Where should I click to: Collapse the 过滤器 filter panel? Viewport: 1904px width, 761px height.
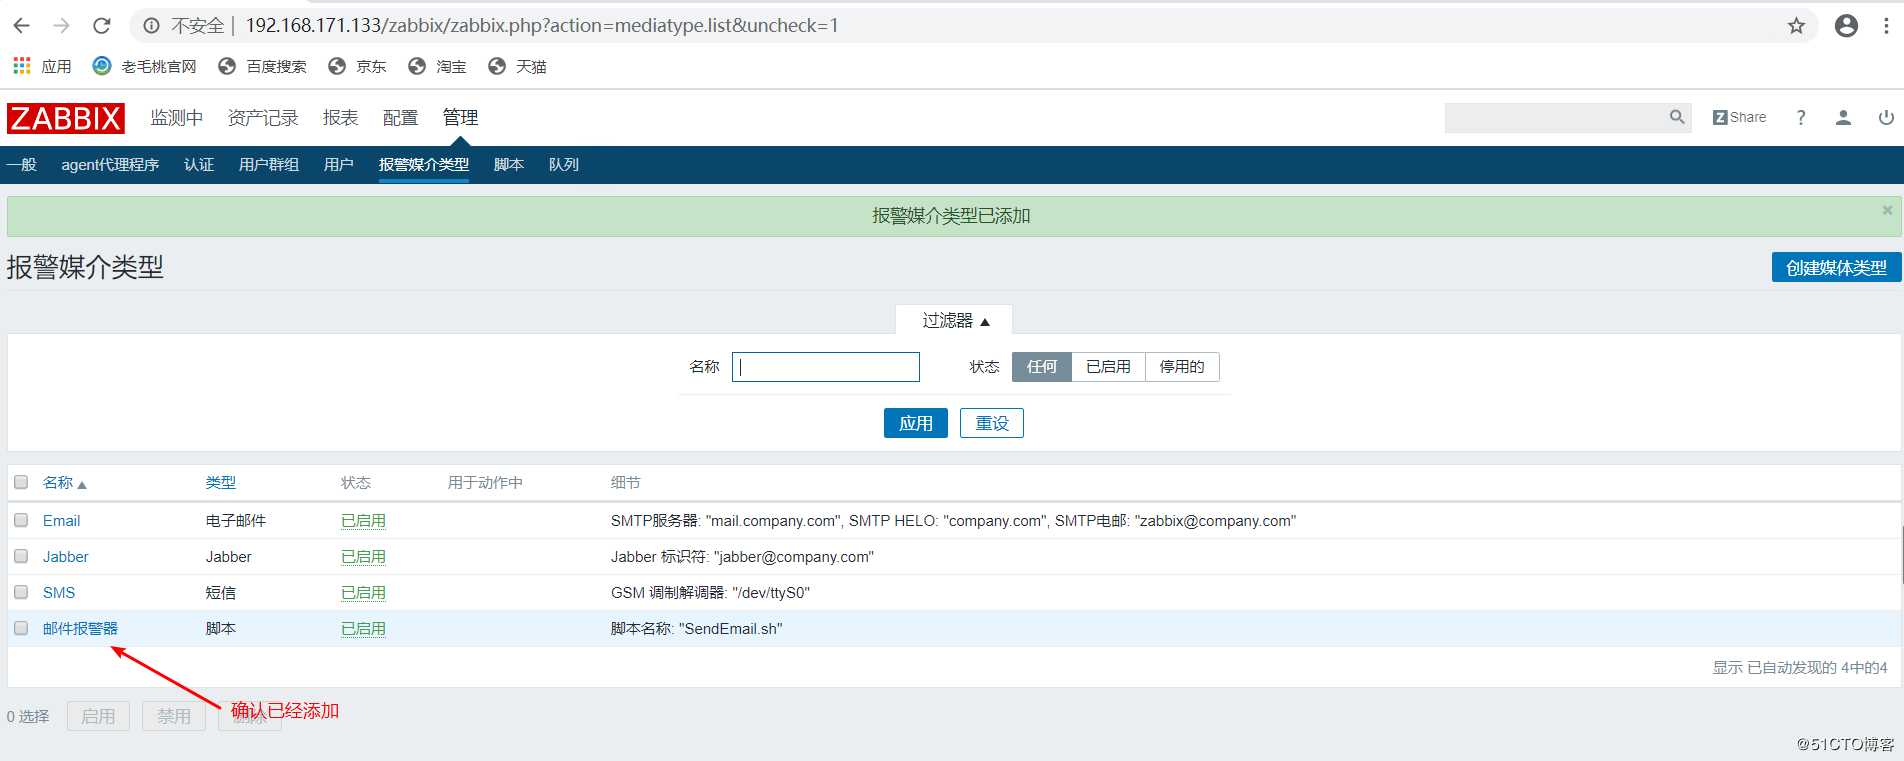coord(955,320)
